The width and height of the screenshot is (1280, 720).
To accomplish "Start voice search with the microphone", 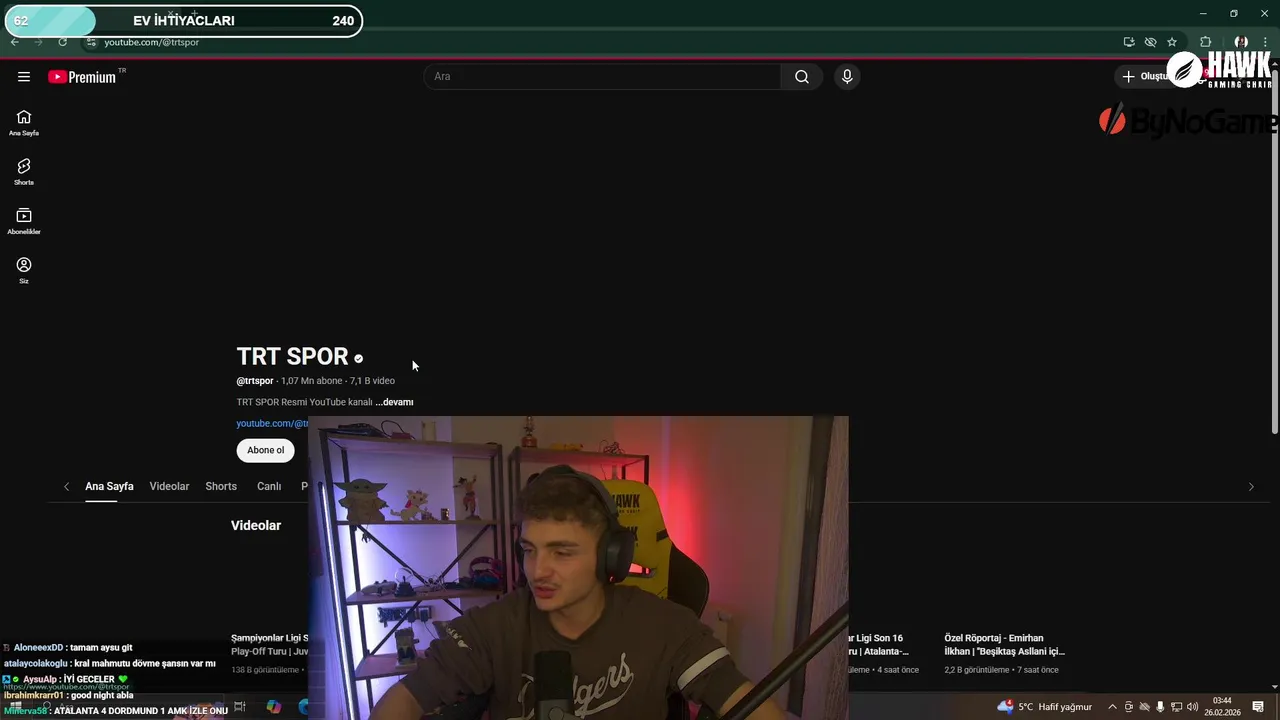I will pyautogui.click(x=847, y=77).
